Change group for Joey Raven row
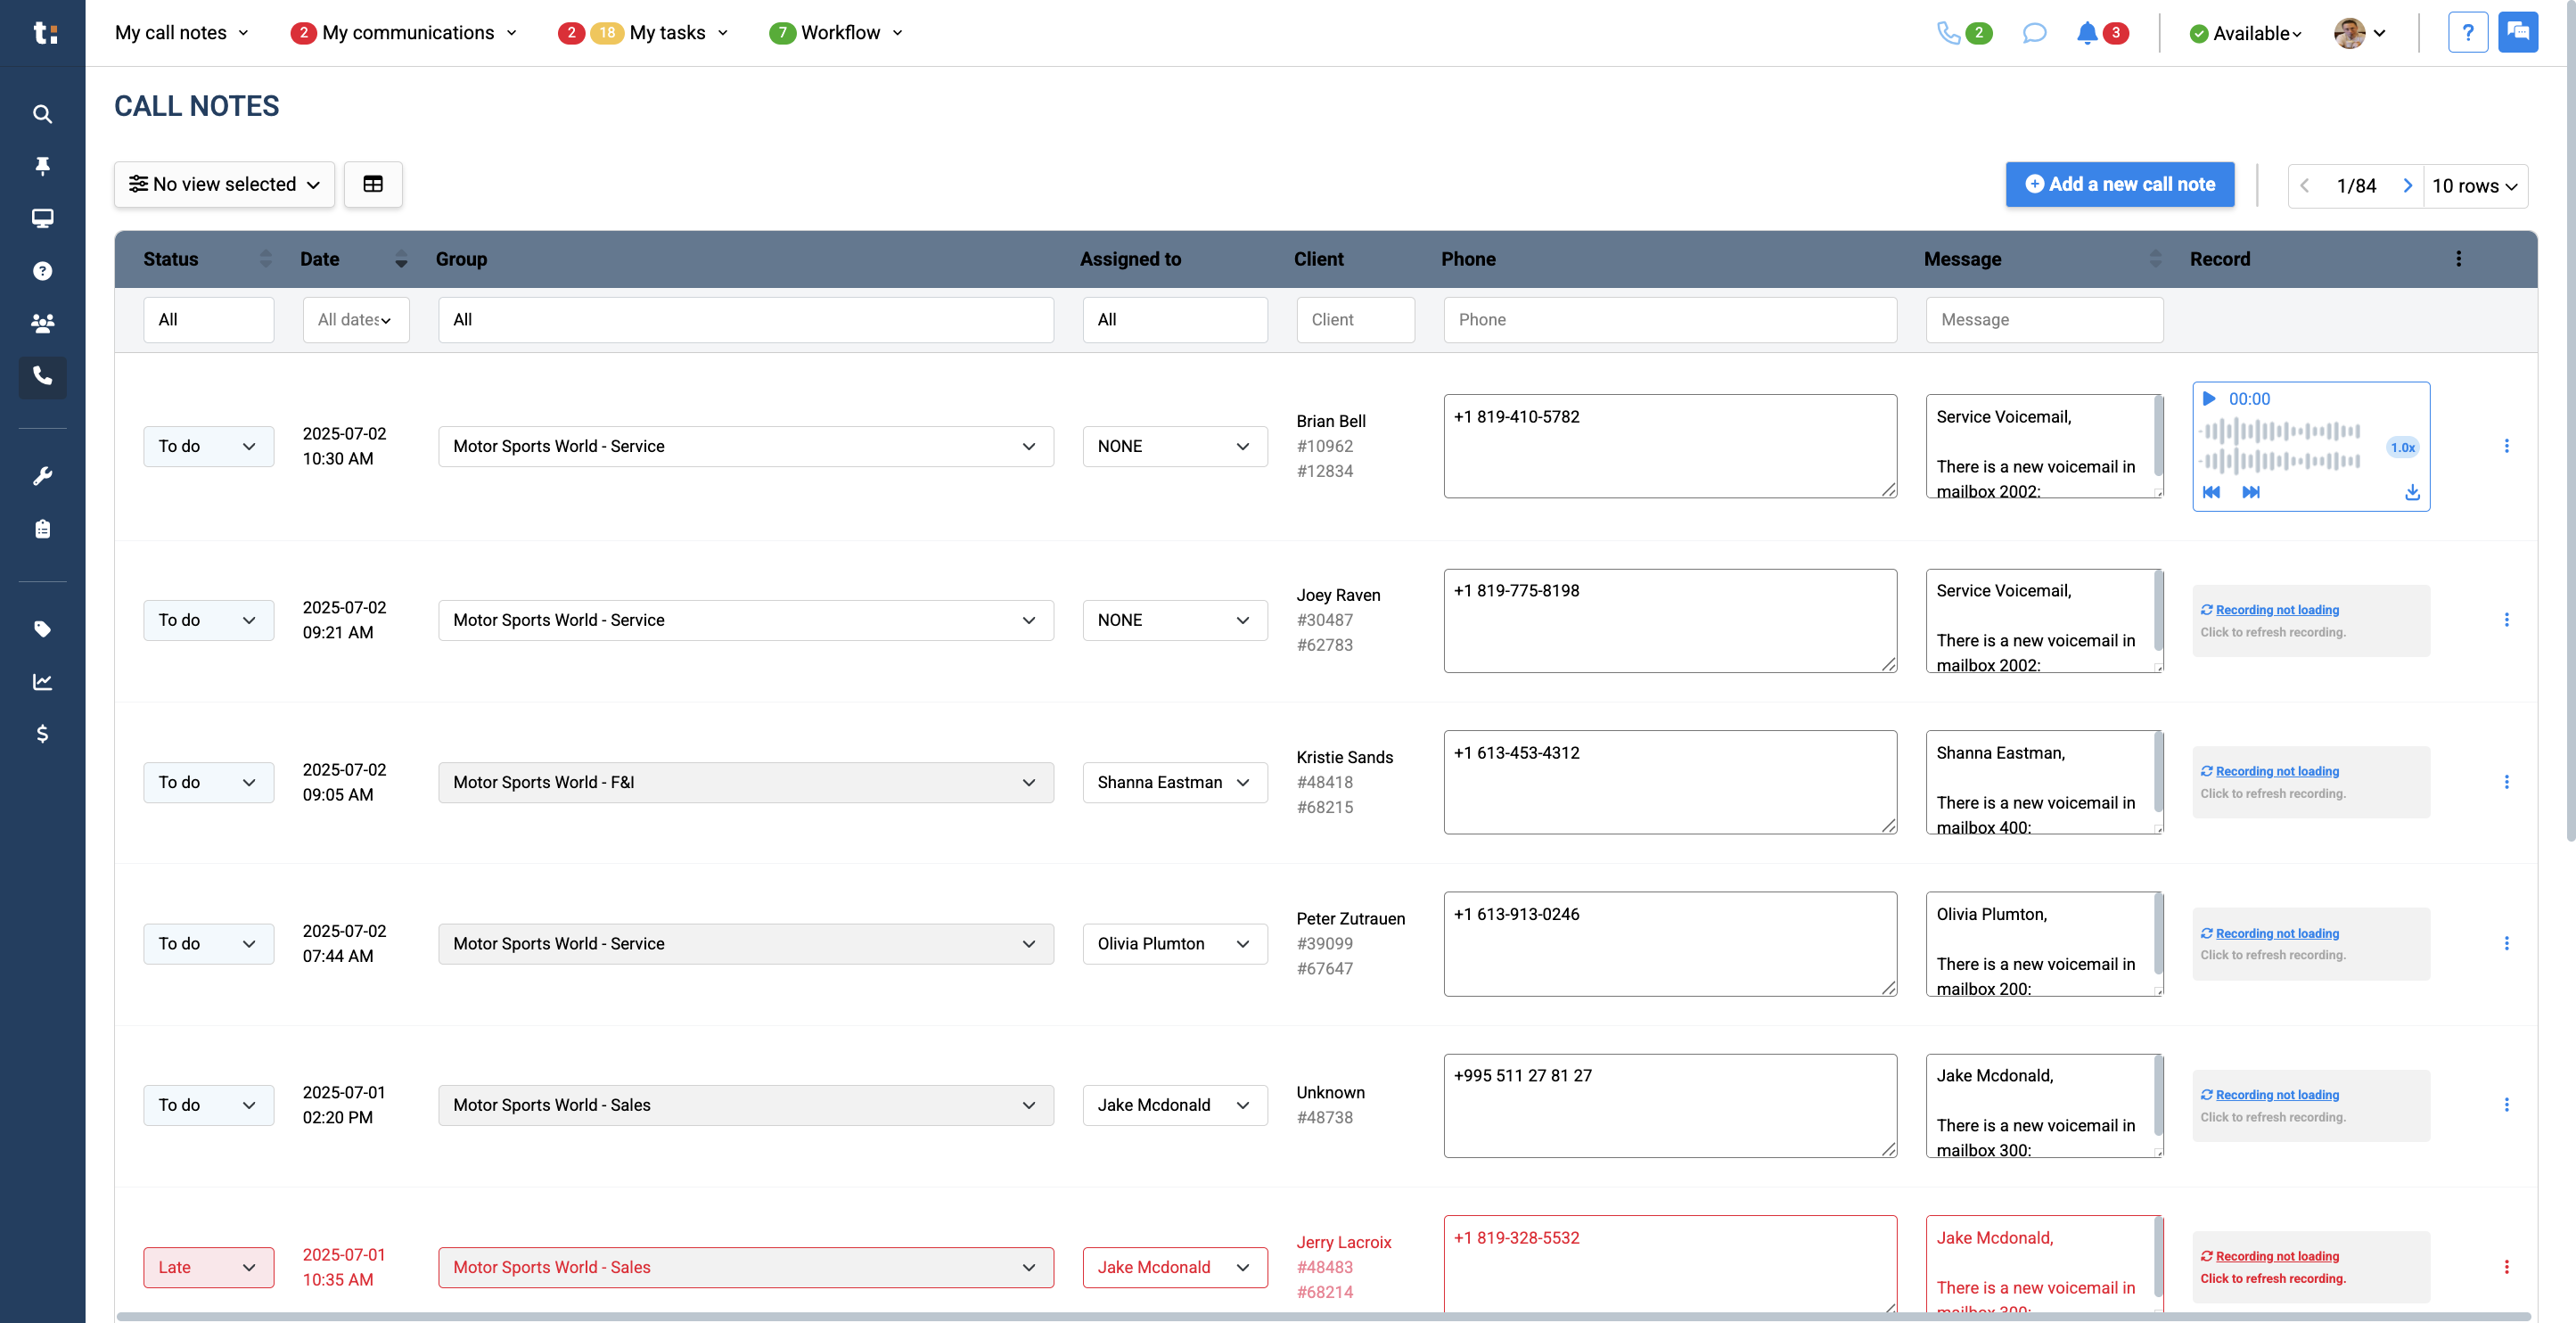Screen dimensions: 2576x1323 745,620
